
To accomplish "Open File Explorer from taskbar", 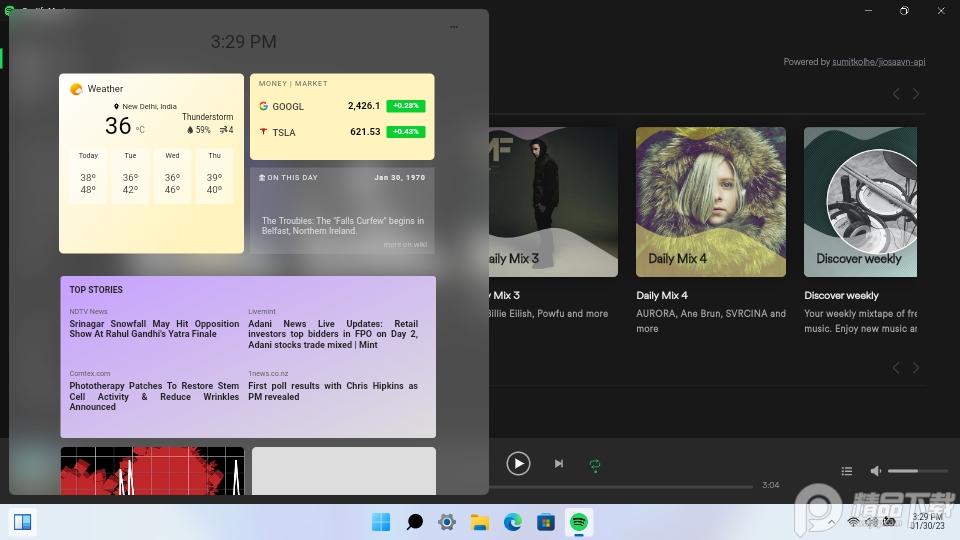I will [480, 522].
